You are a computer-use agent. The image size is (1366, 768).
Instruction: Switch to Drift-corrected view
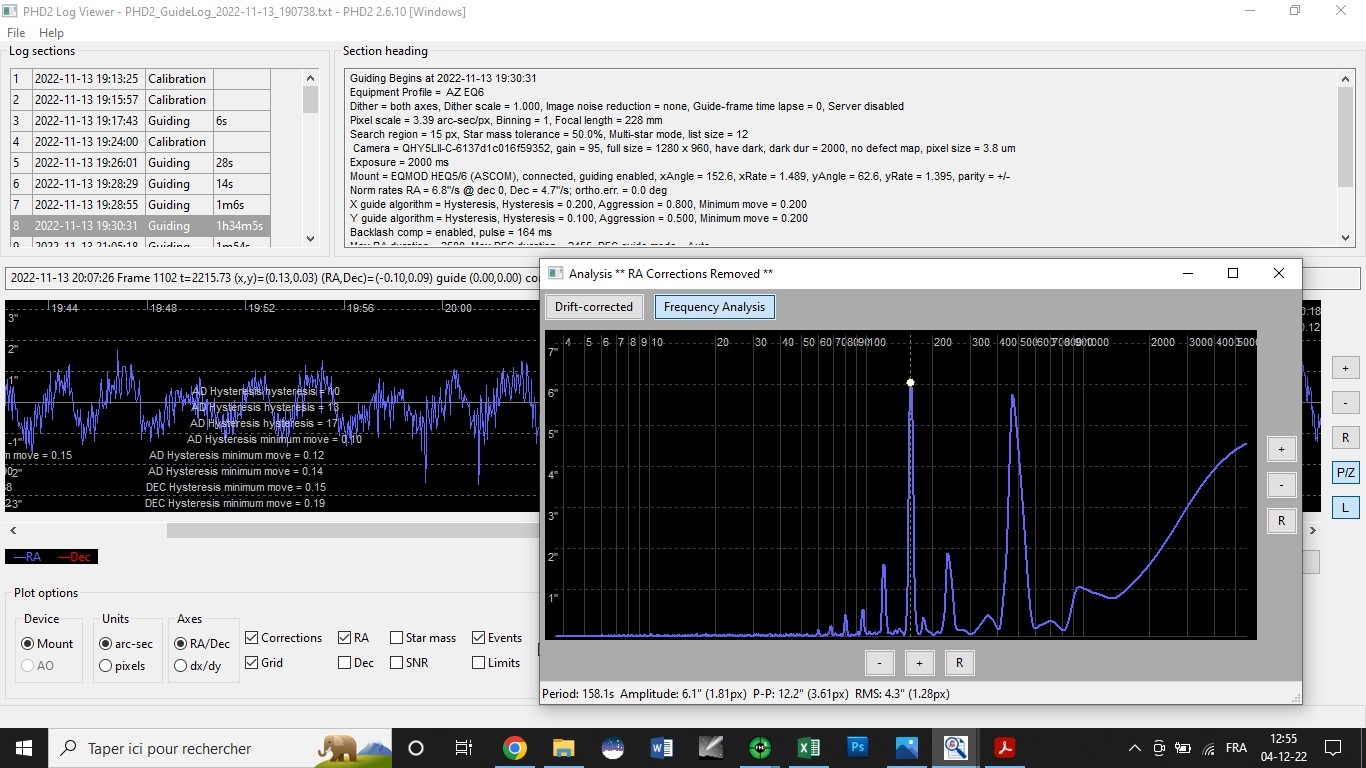pyautogui.click(x=594, y=307)
